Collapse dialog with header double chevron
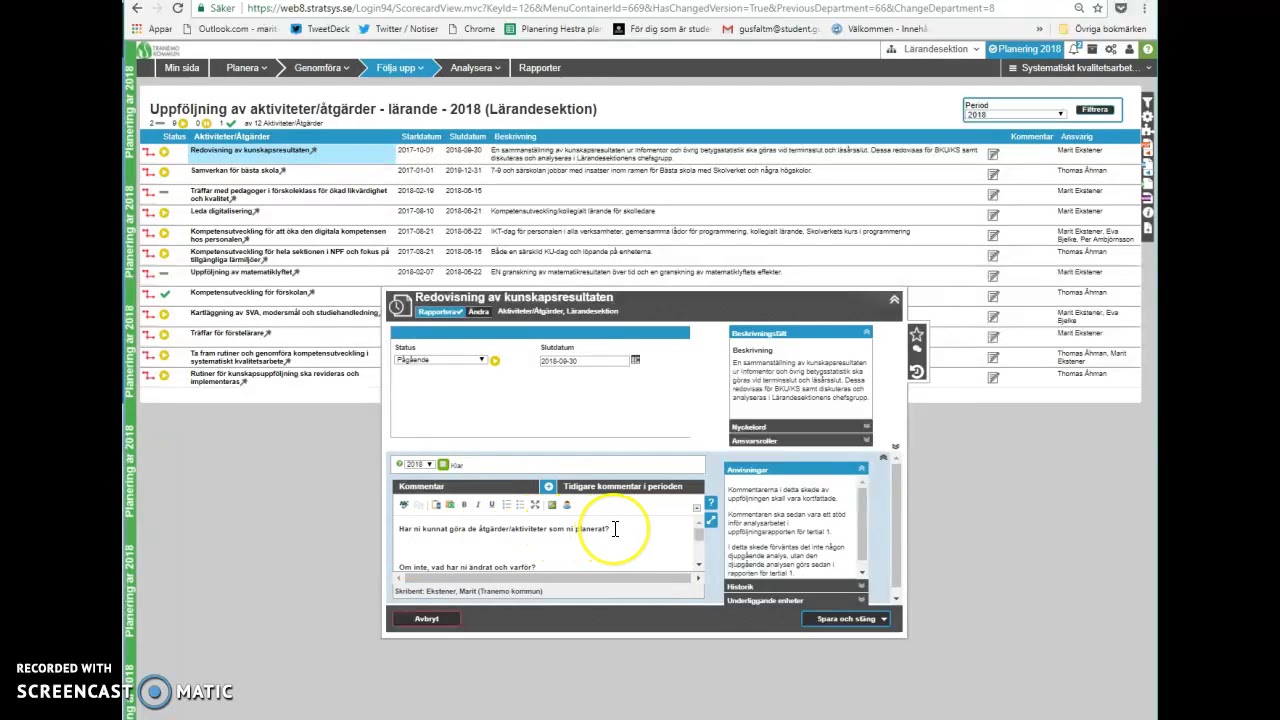This screenshot has height=720, width=1280. coord(894,299)
